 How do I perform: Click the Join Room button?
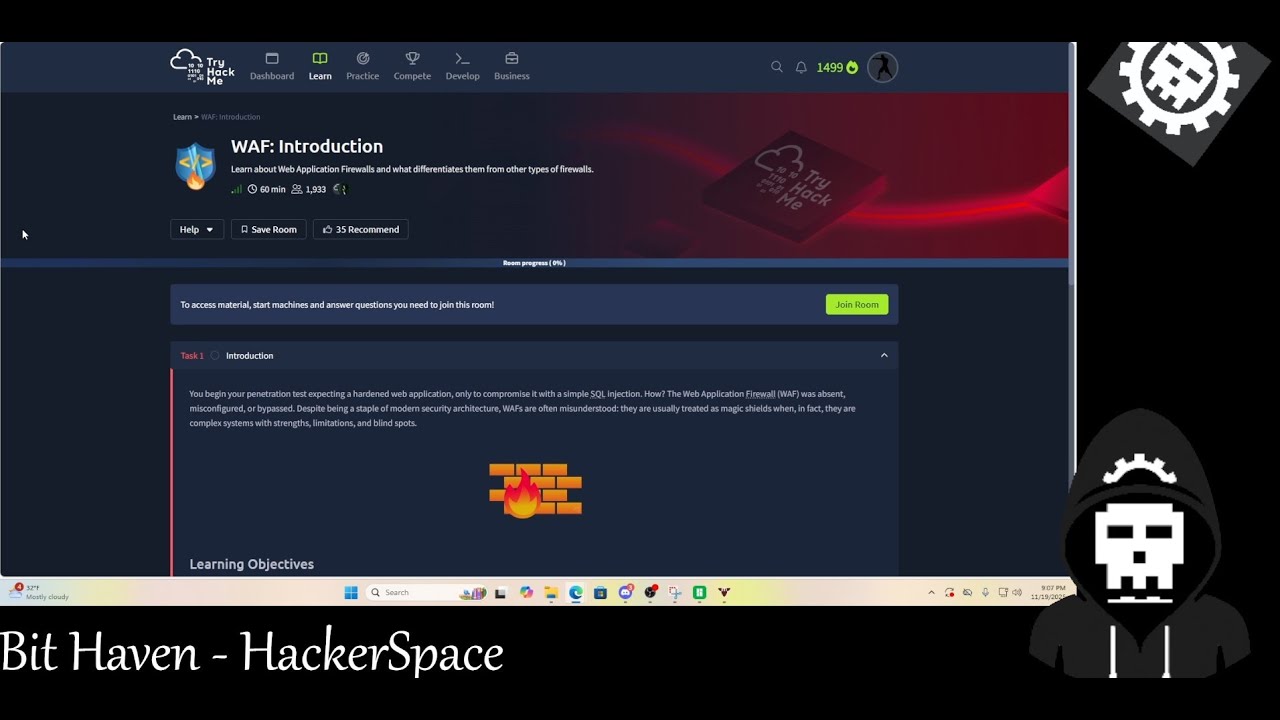coord(857,304)
